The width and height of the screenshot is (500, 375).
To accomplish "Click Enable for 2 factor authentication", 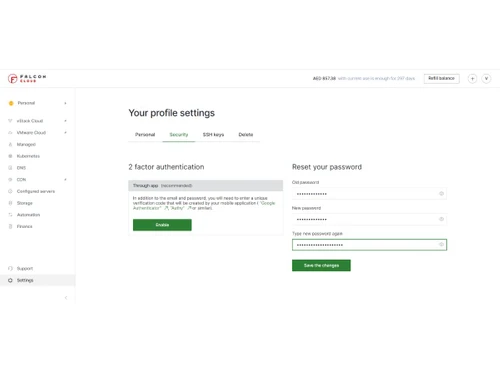I will tap(162, 225).
